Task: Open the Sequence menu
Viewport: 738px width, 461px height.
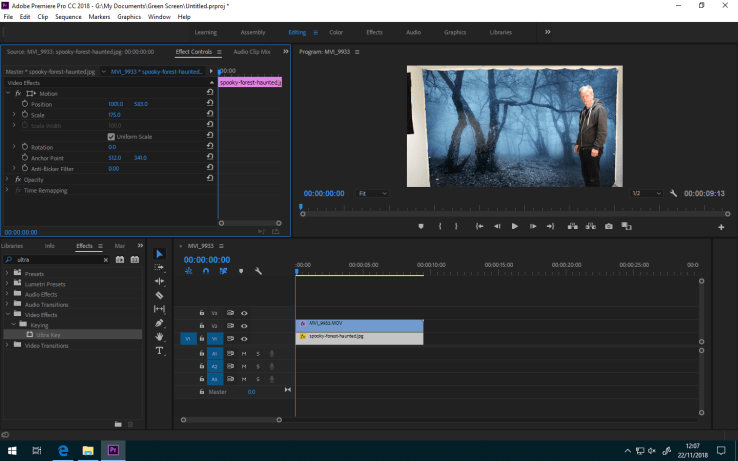Action: pos(68,16)
